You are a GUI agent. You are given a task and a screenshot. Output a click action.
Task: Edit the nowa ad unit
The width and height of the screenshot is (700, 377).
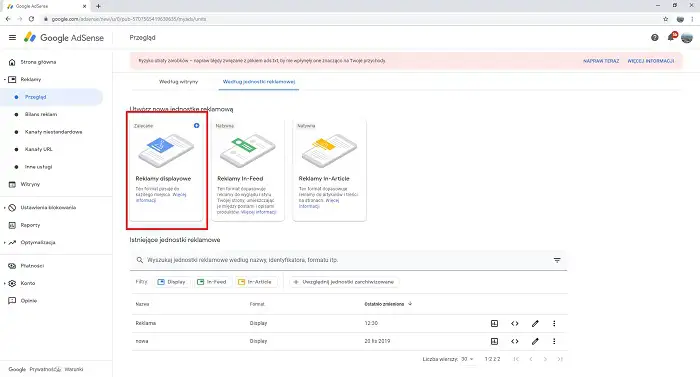point(535,341)
